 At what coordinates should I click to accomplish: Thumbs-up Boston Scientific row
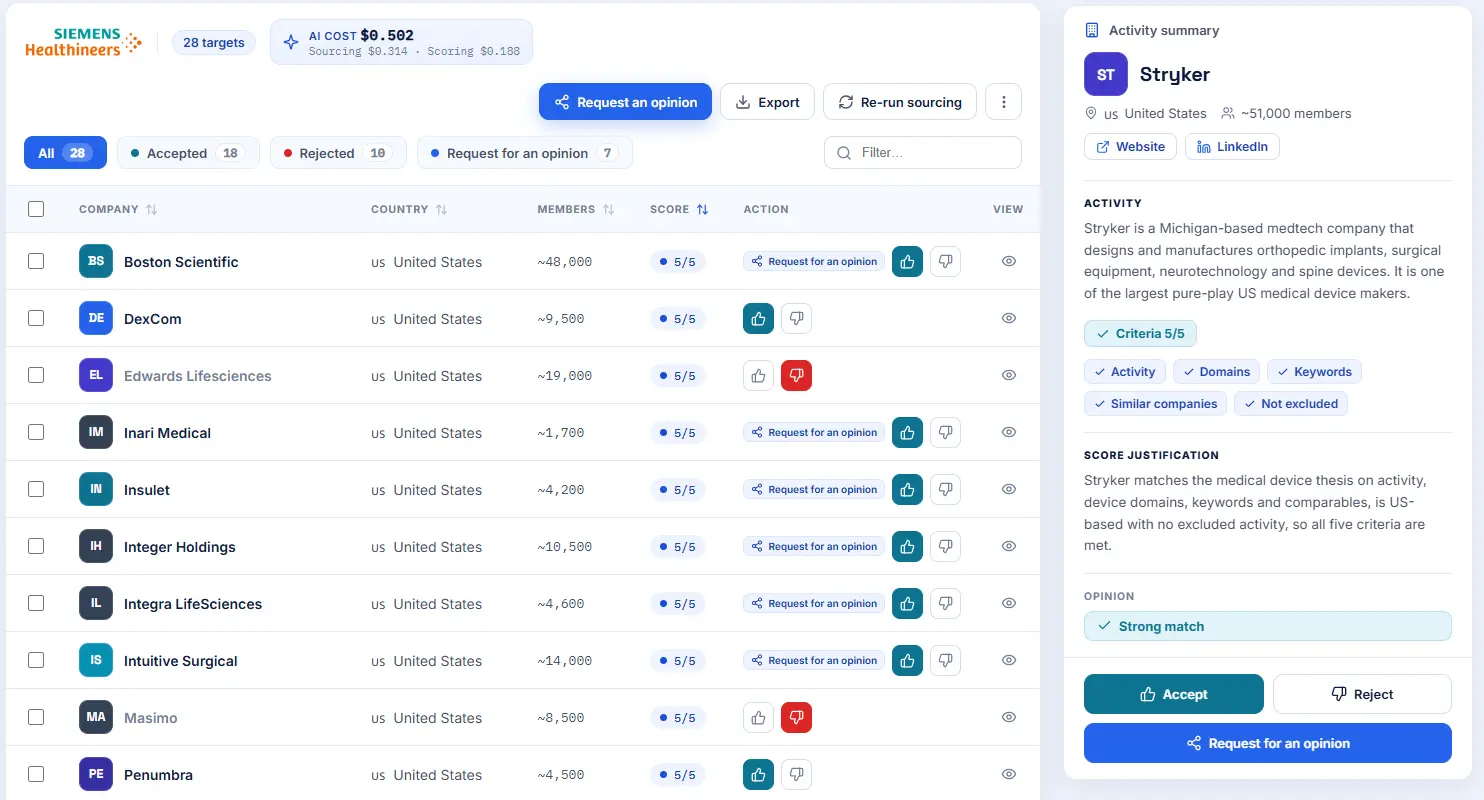tap(907, 262)
